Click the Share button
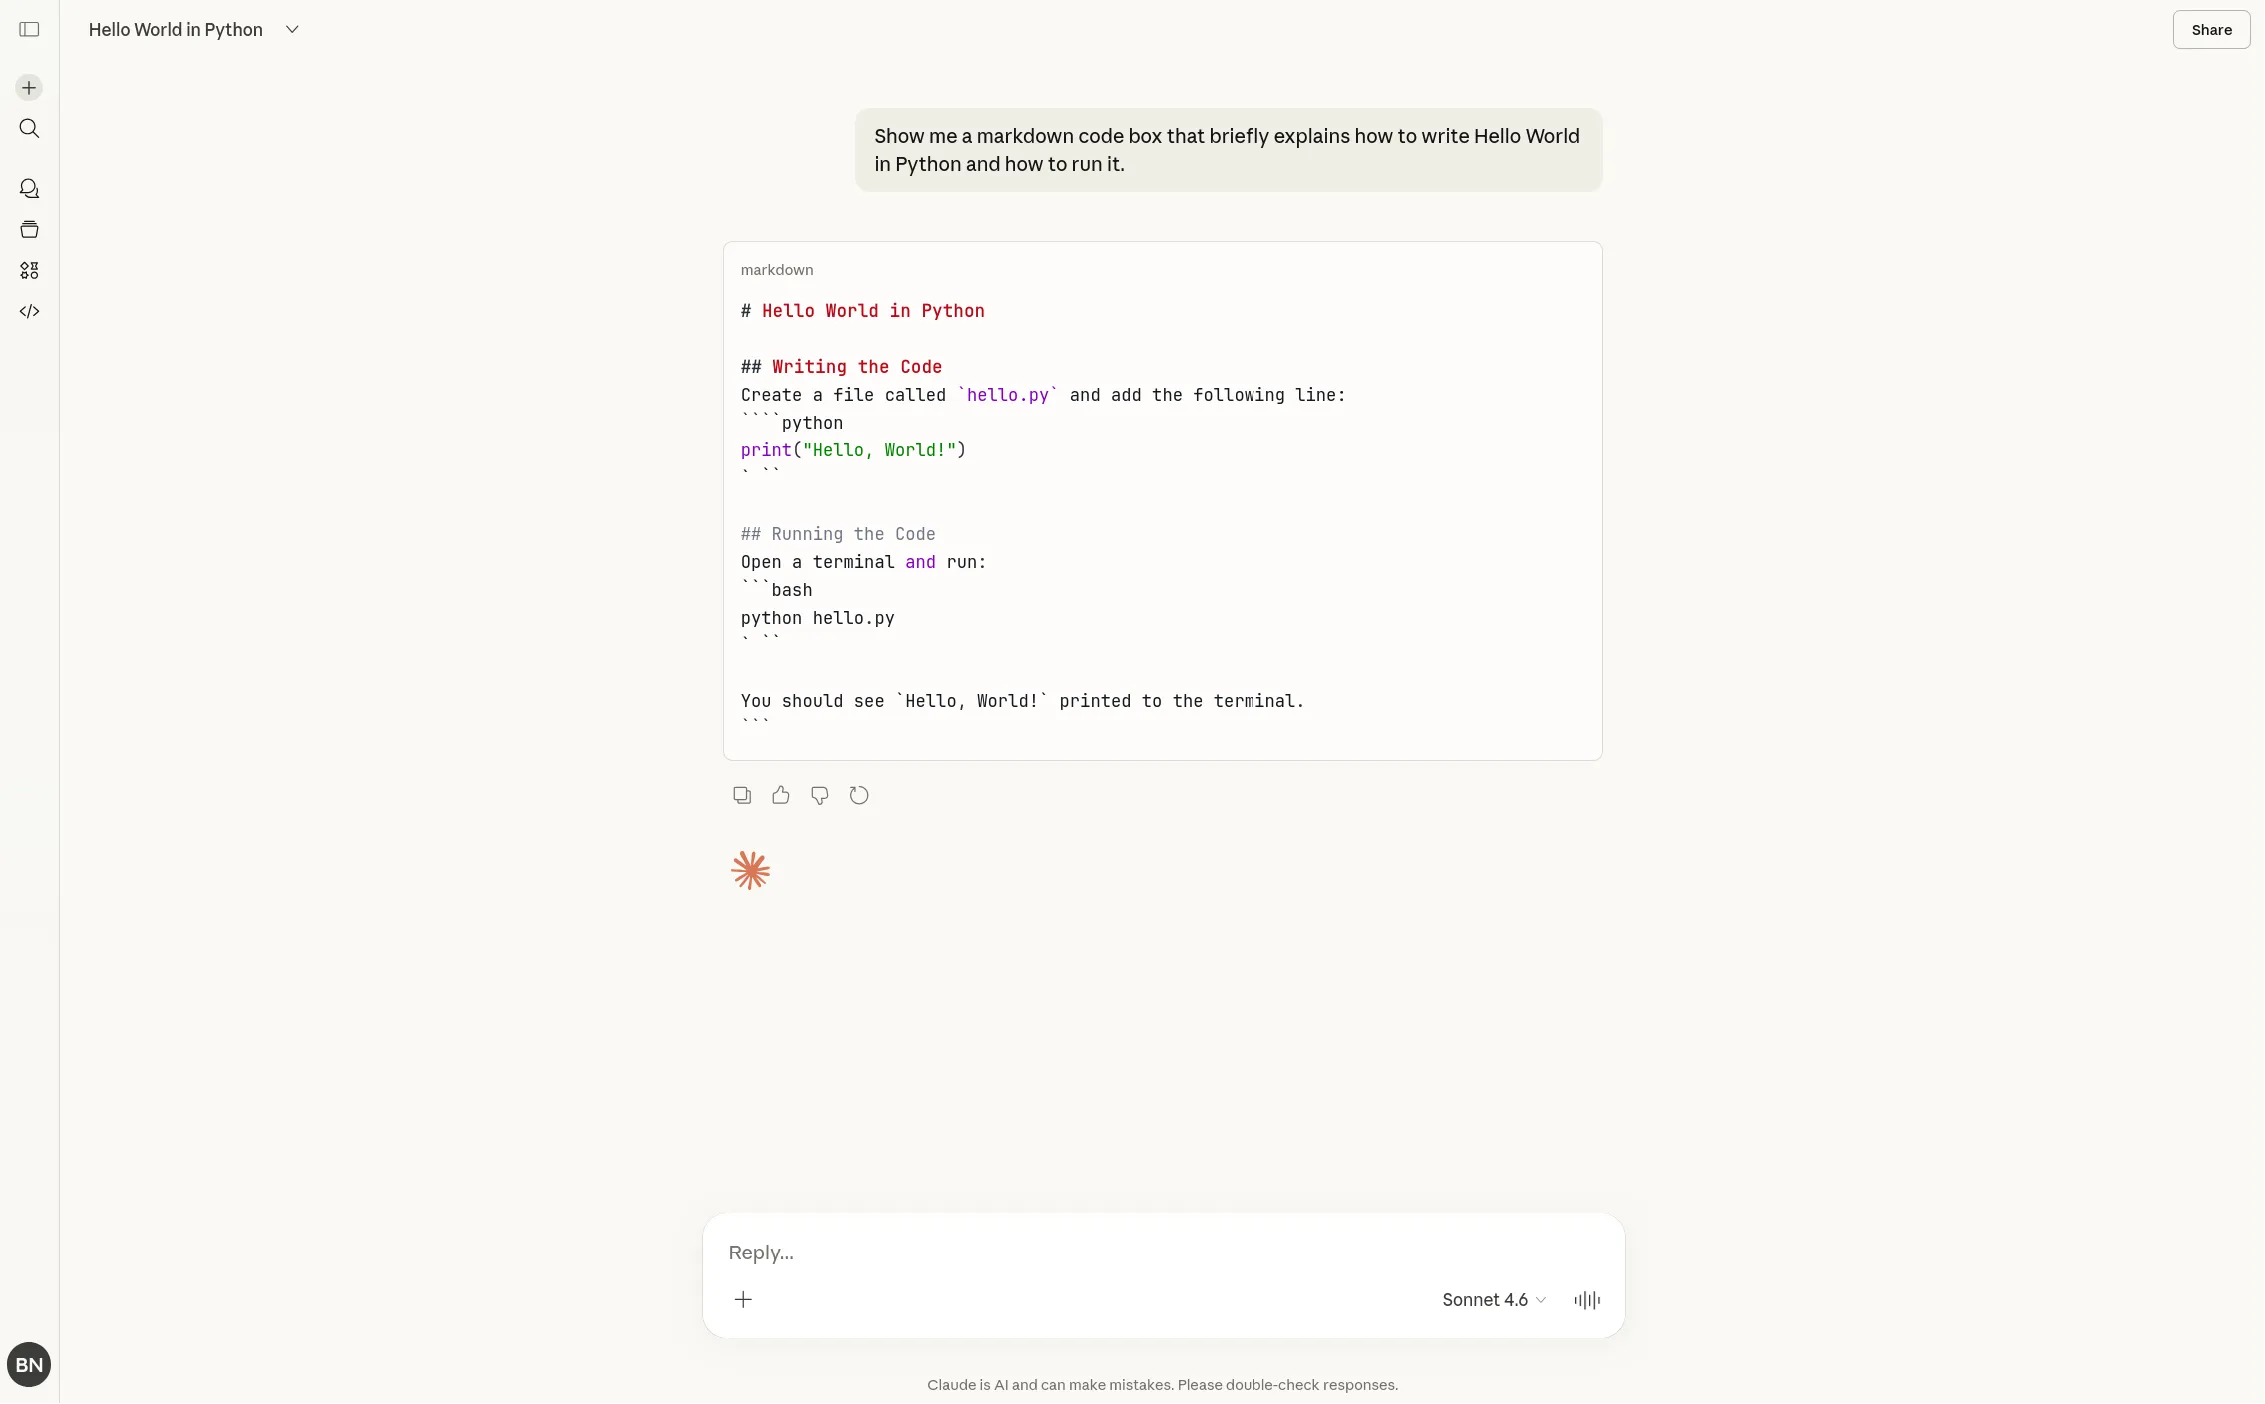 click(x=2210, y=29)
